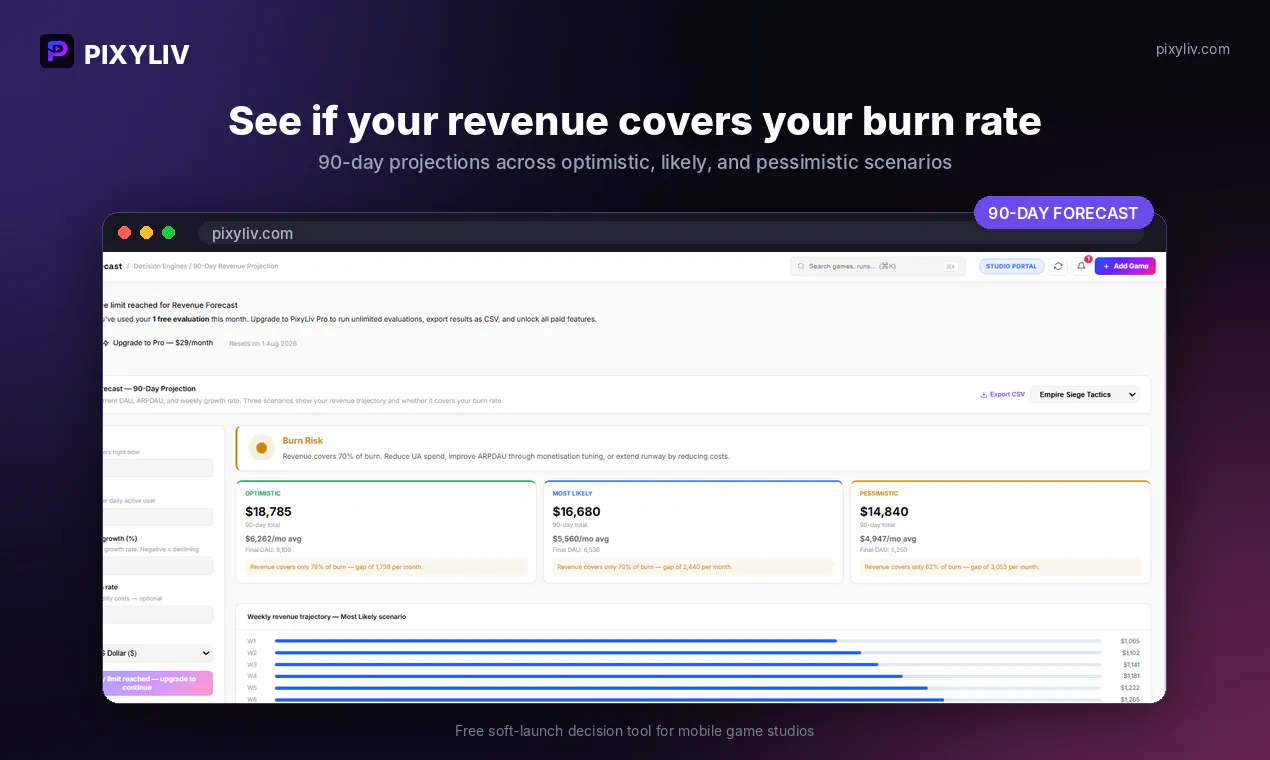This screenshot has height=760, width=1270.
Task: Click the $18,785 total value
Action: [x=269, y=512]
